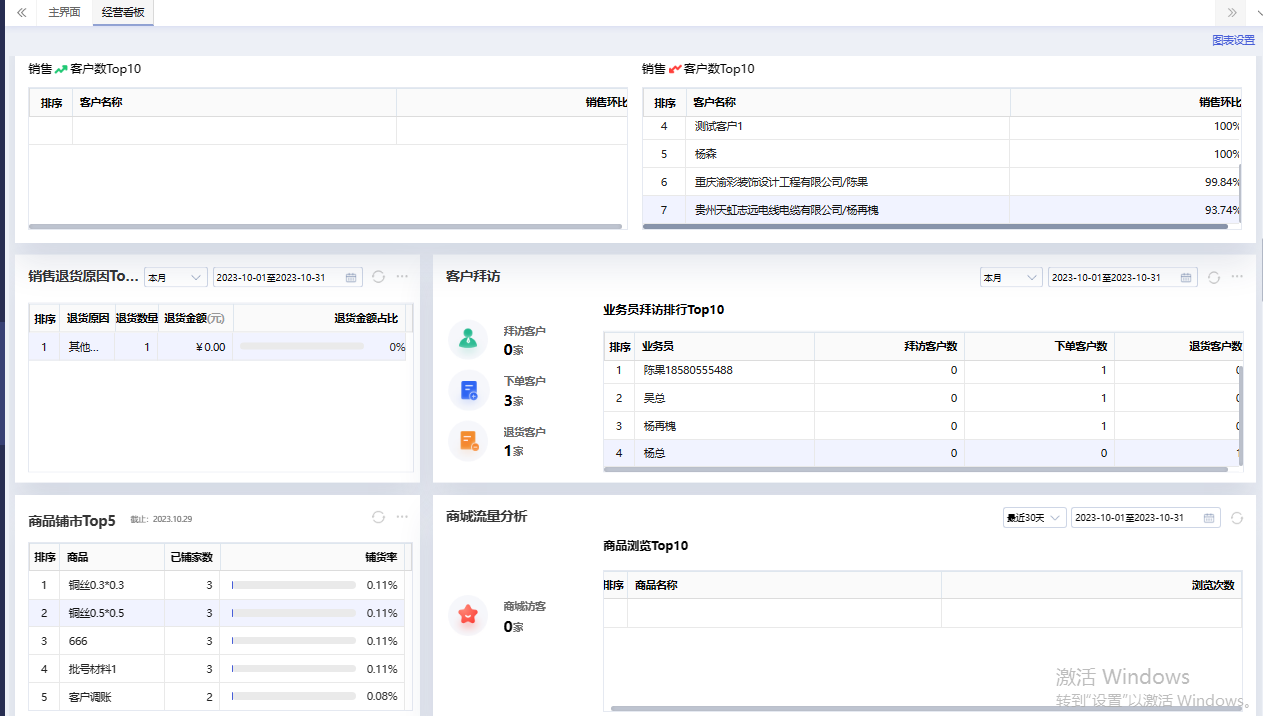Select the 经营看板 tab

[123, 13]
